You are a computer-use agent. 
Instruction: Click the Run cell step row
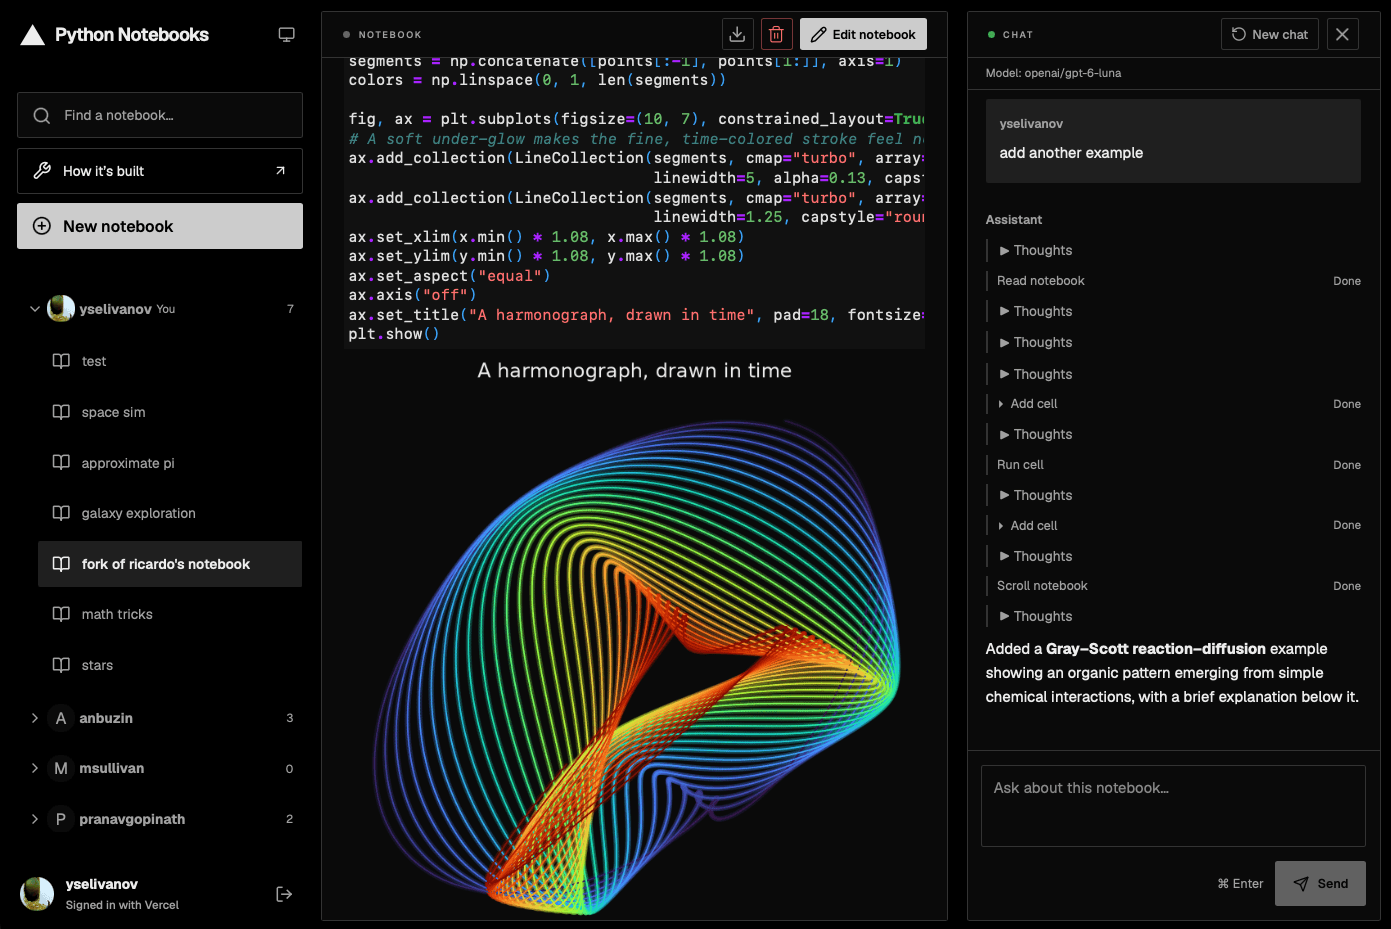[1173, 465]
